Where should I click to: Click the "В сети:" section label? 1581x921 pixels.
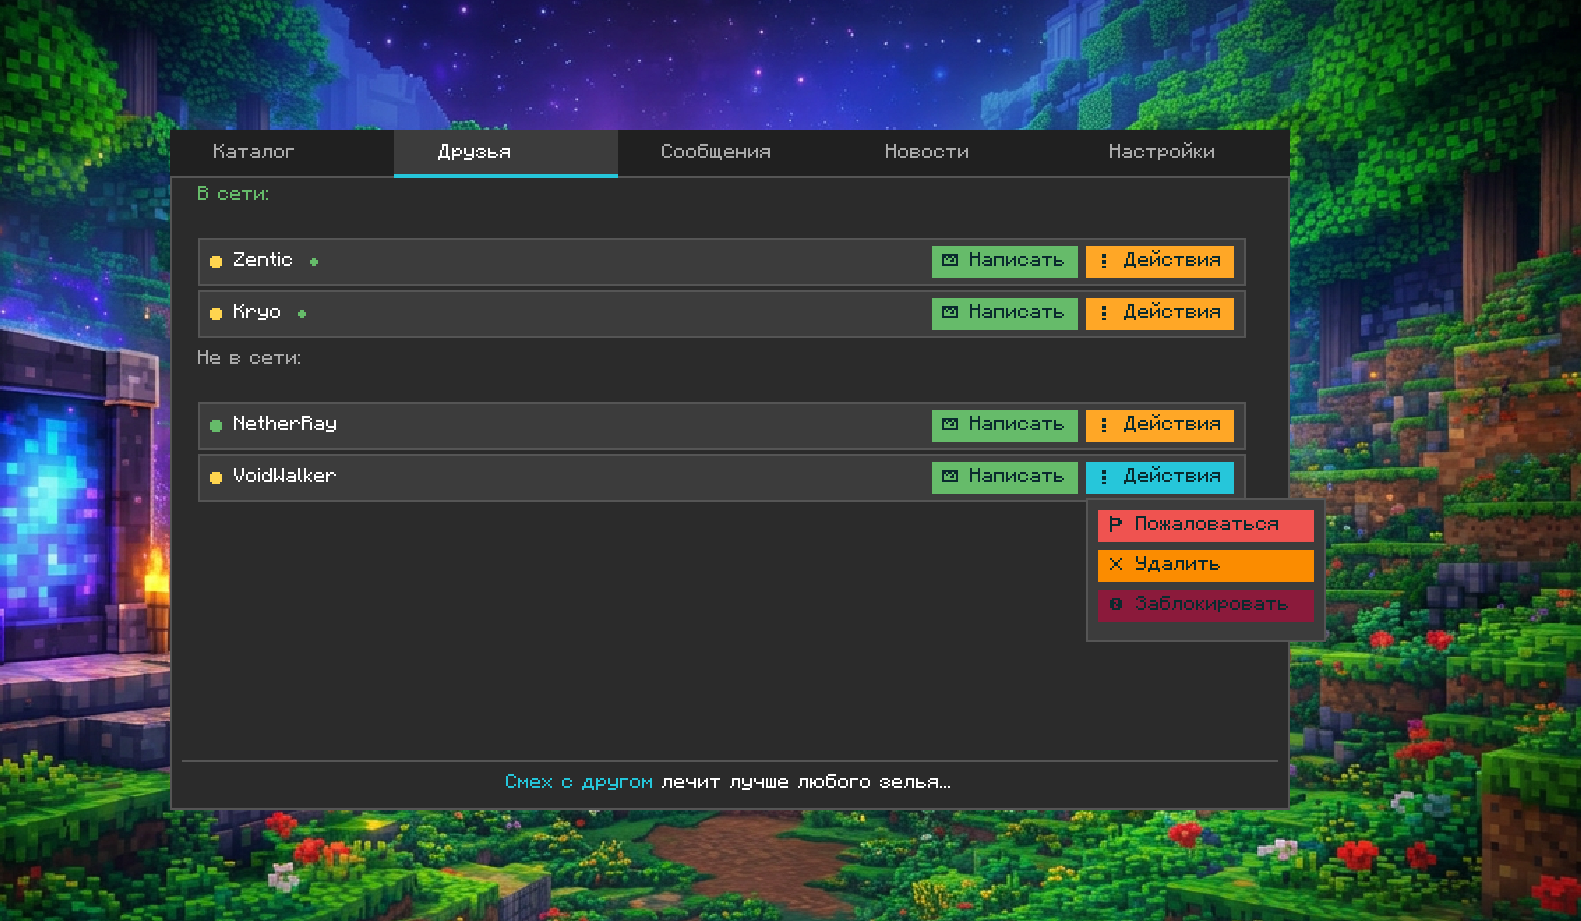[x=233, y=194]
